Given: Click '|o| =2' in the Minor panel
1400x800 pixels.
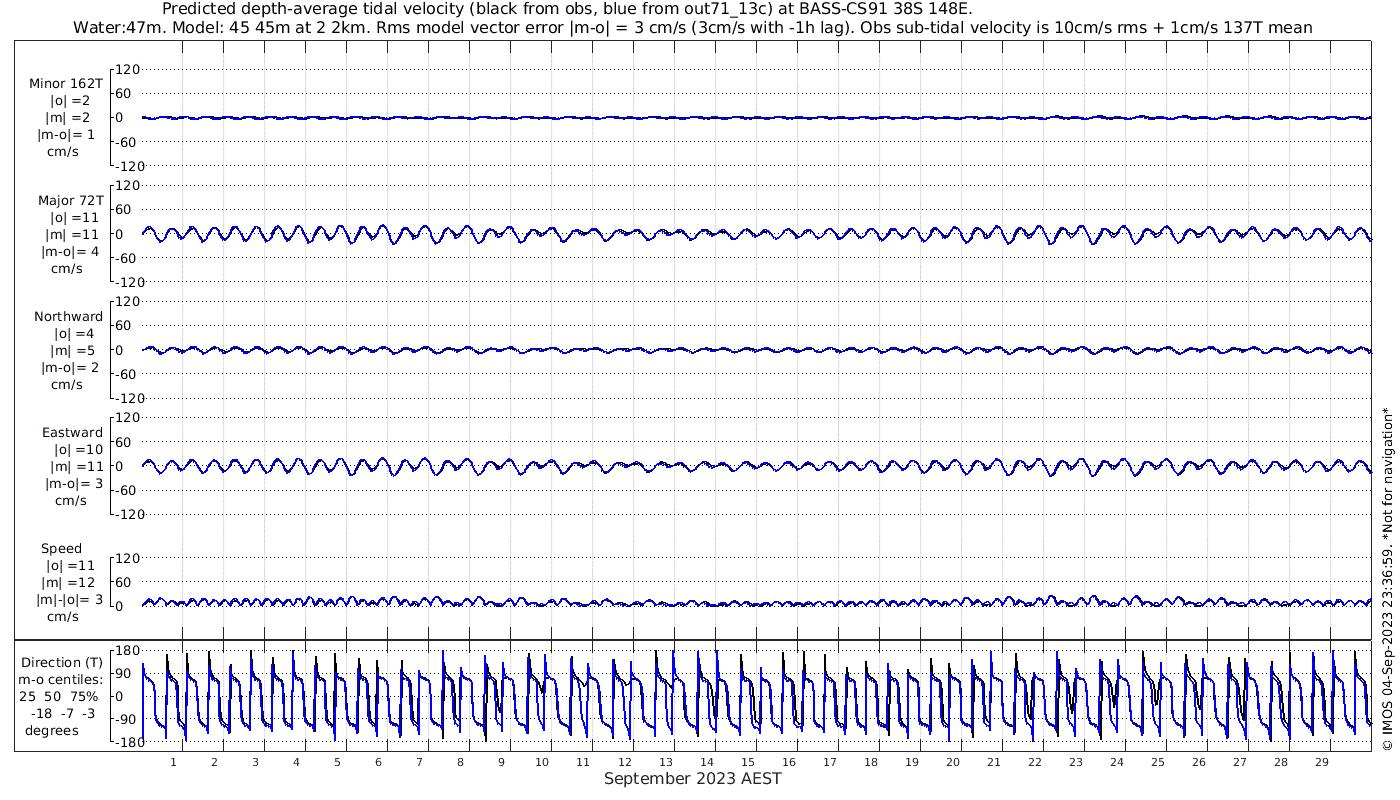Looking at the screenshot, I should (69, 101).
